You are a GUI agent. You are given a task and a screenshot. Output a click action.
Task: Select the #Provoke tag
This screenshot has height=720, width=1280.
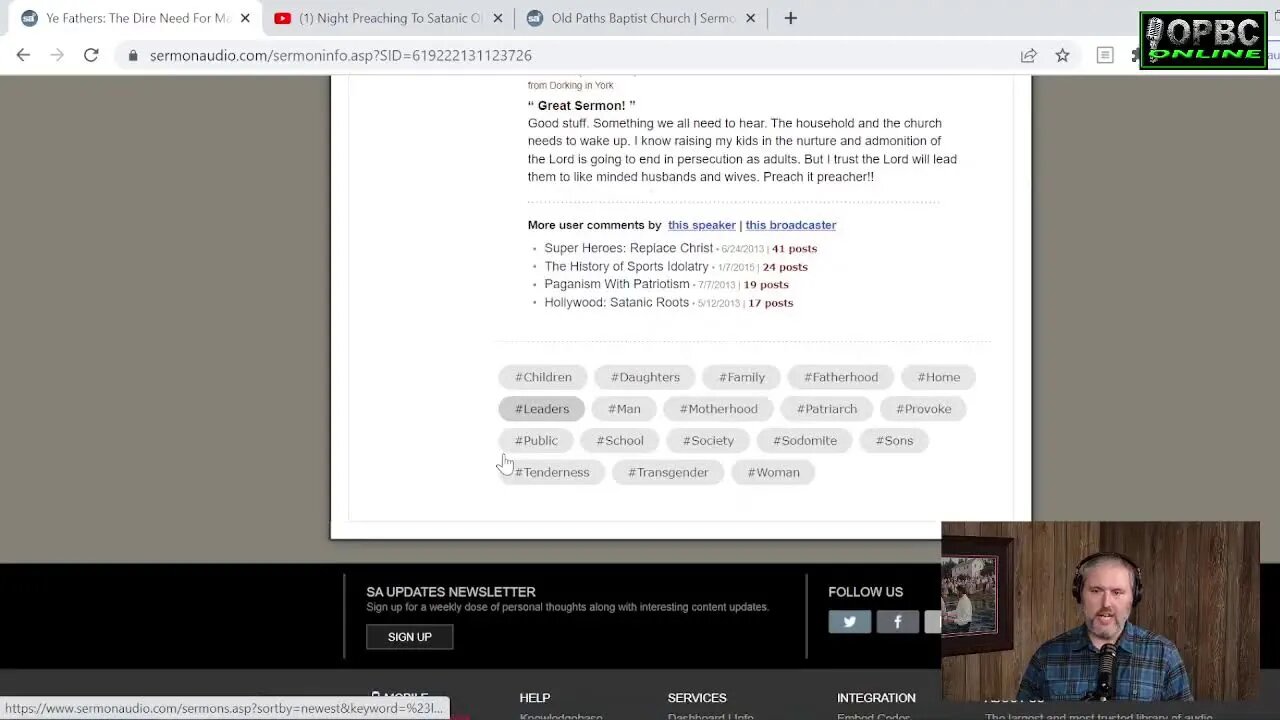click(923, 409)
